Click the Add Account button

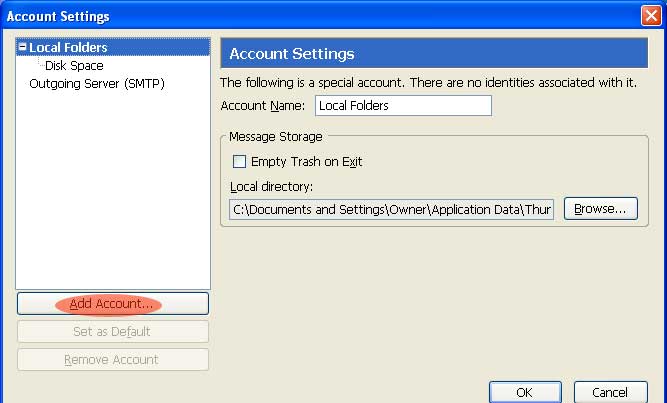click(x=112, y=303)
